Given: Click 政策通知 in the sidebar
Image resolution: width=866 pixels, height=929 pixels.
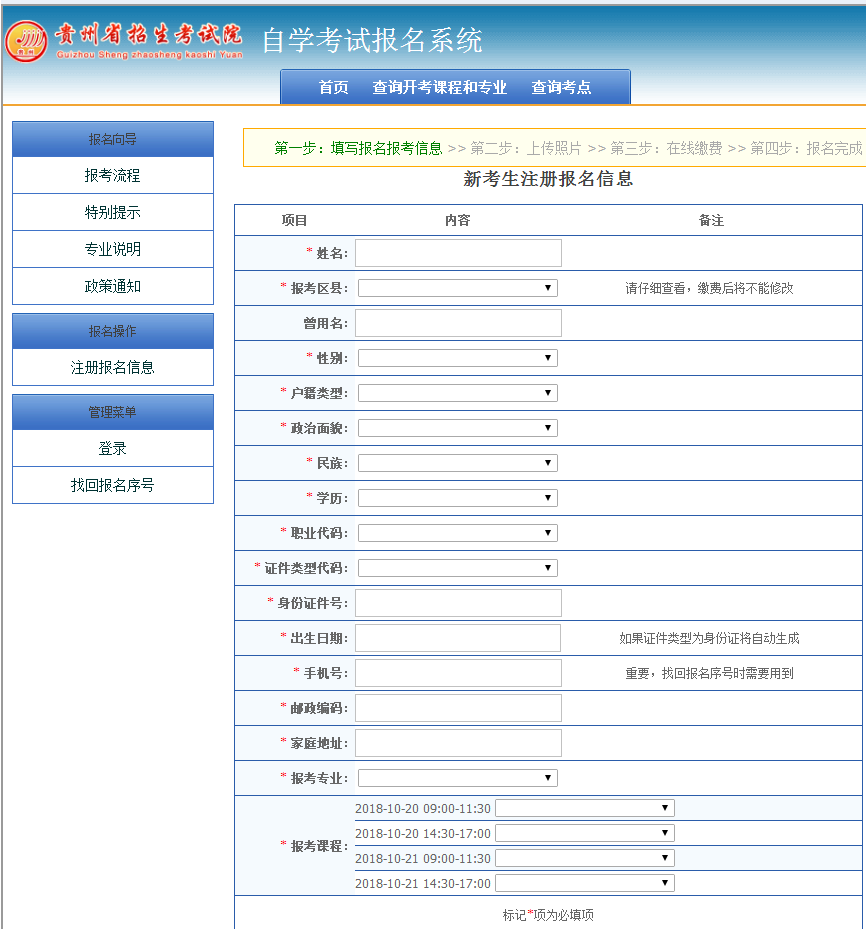Looking at the screenshot, I should [113, 287].
